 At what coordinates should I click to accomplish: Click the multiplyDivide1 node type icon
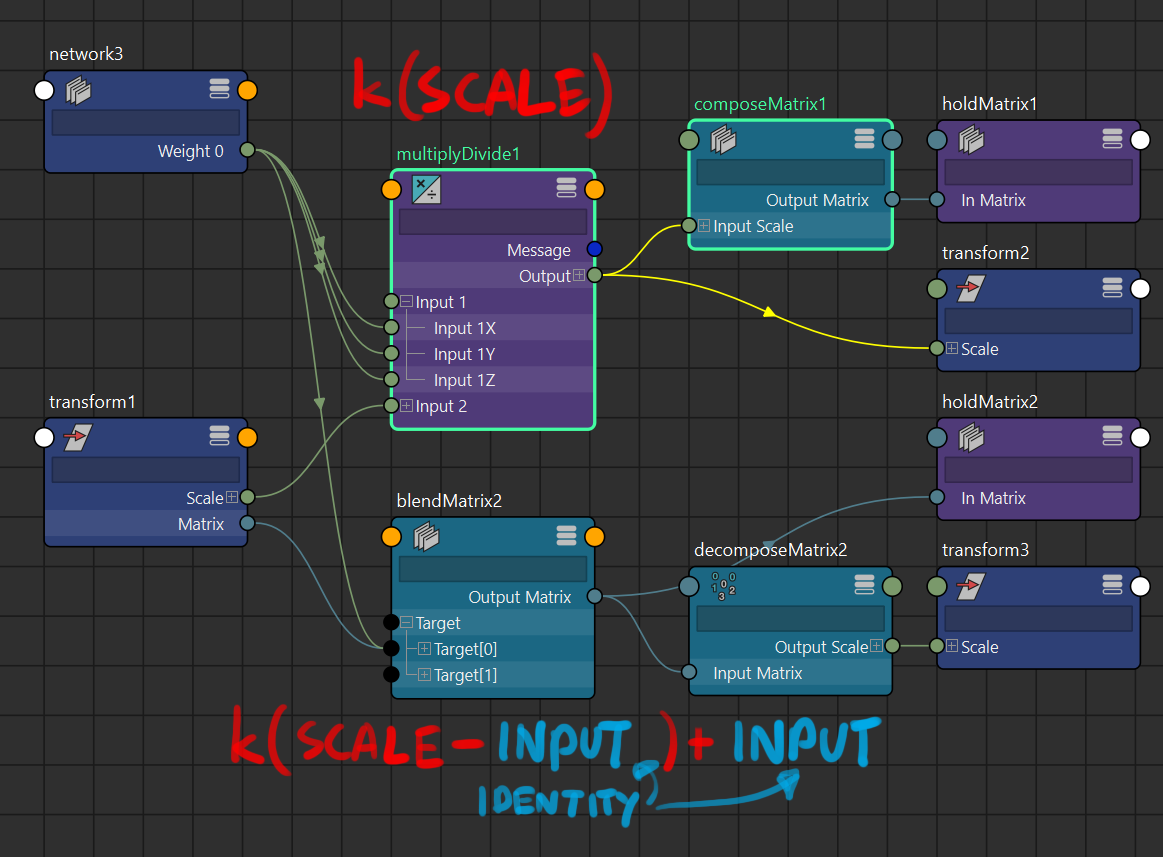426,189
